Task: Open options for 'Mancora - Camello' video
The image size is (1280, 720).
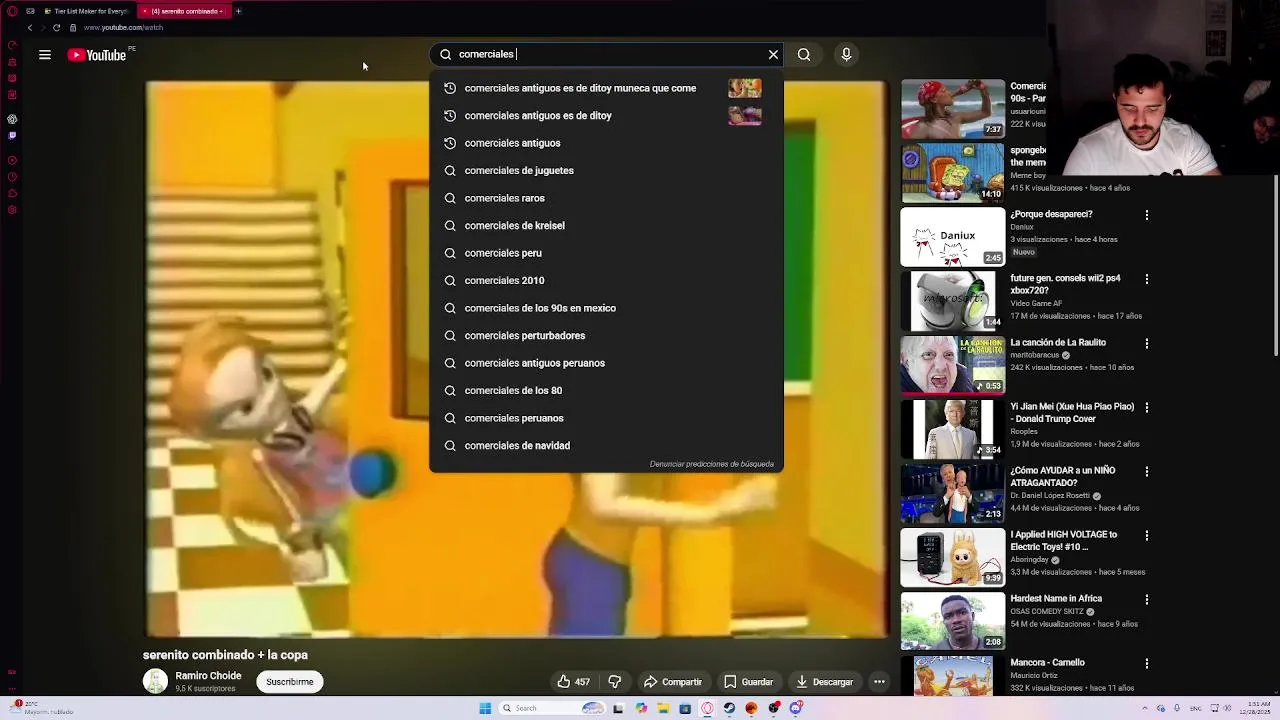Action: (1147, 663)
